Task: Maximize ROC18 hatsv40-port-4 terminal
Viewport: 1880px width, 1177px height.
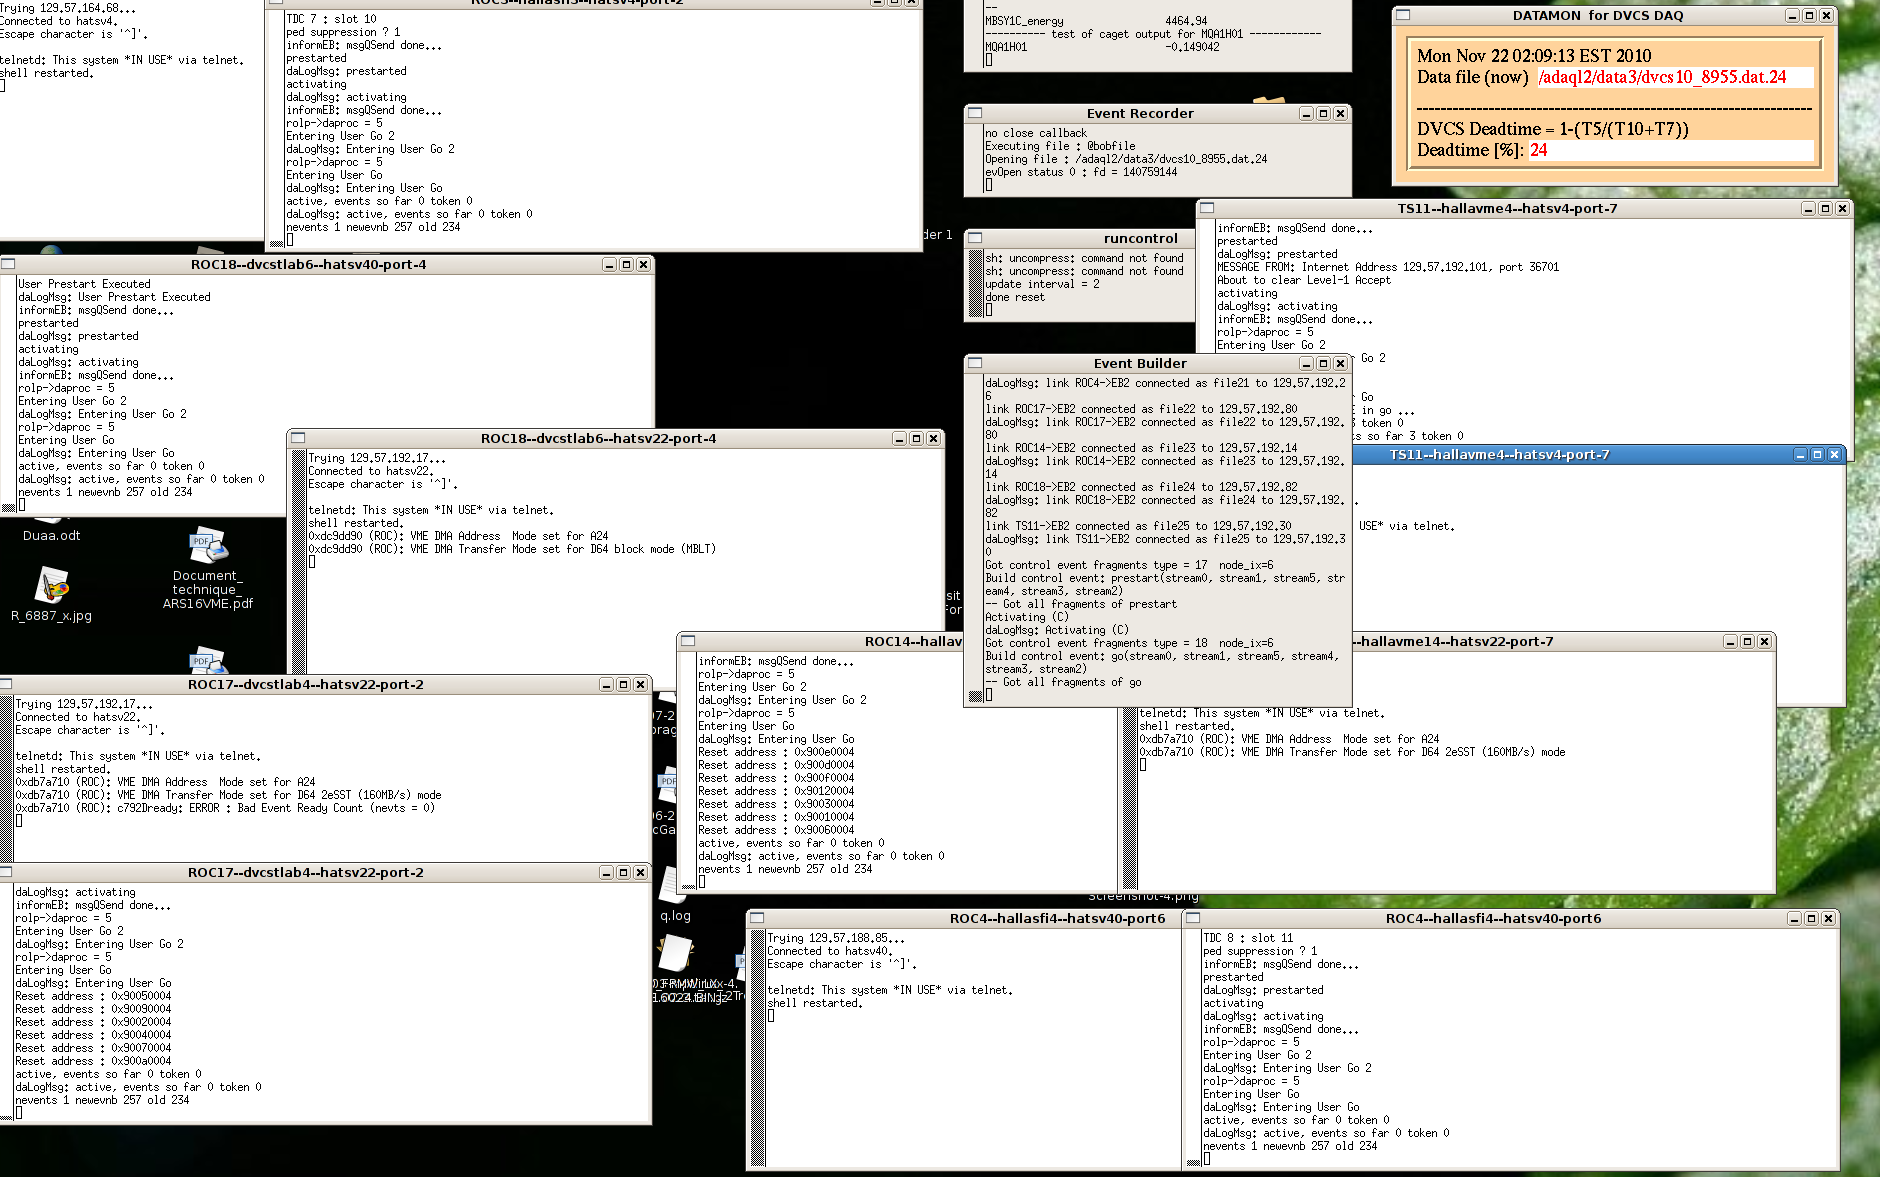Action: tap(626, 265)
